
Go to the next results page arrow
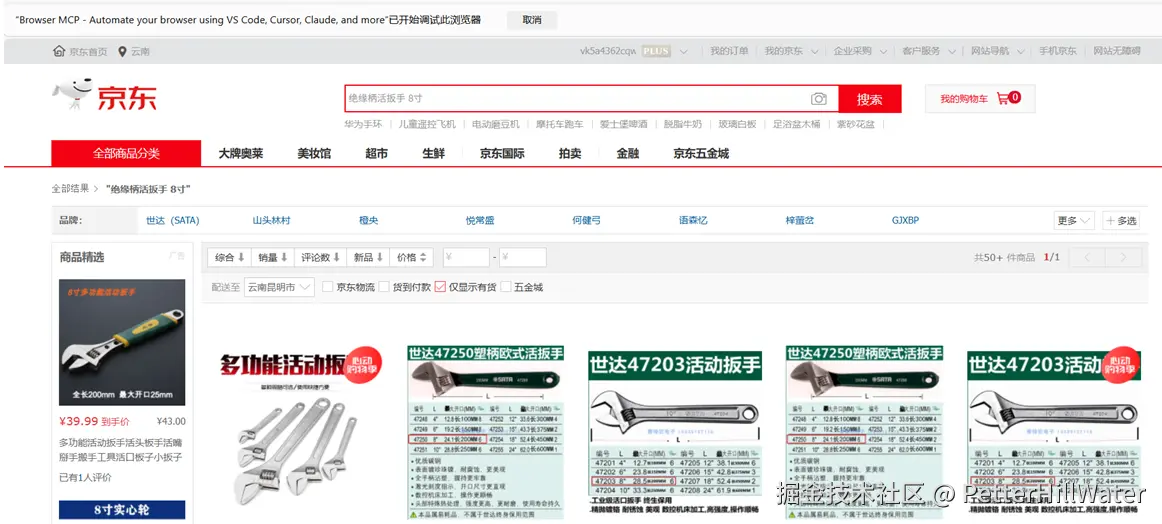(1123, 257)
